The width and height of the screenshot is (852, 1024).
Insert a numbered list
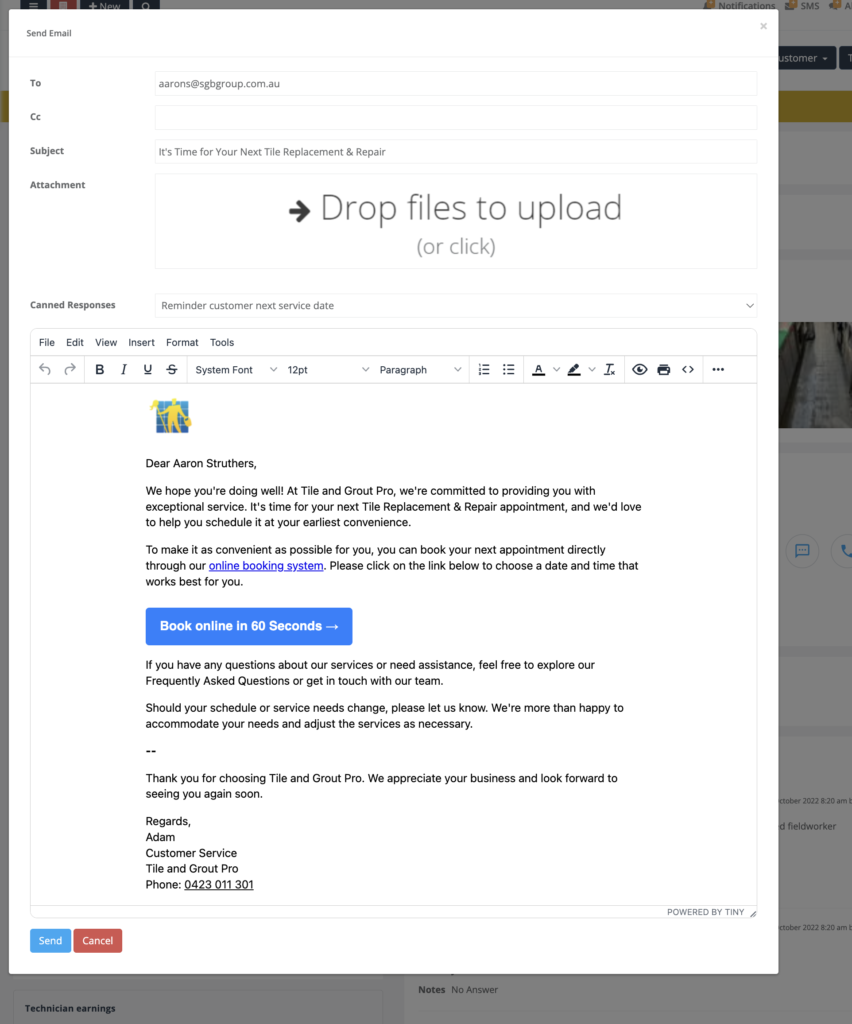point(484,370)
